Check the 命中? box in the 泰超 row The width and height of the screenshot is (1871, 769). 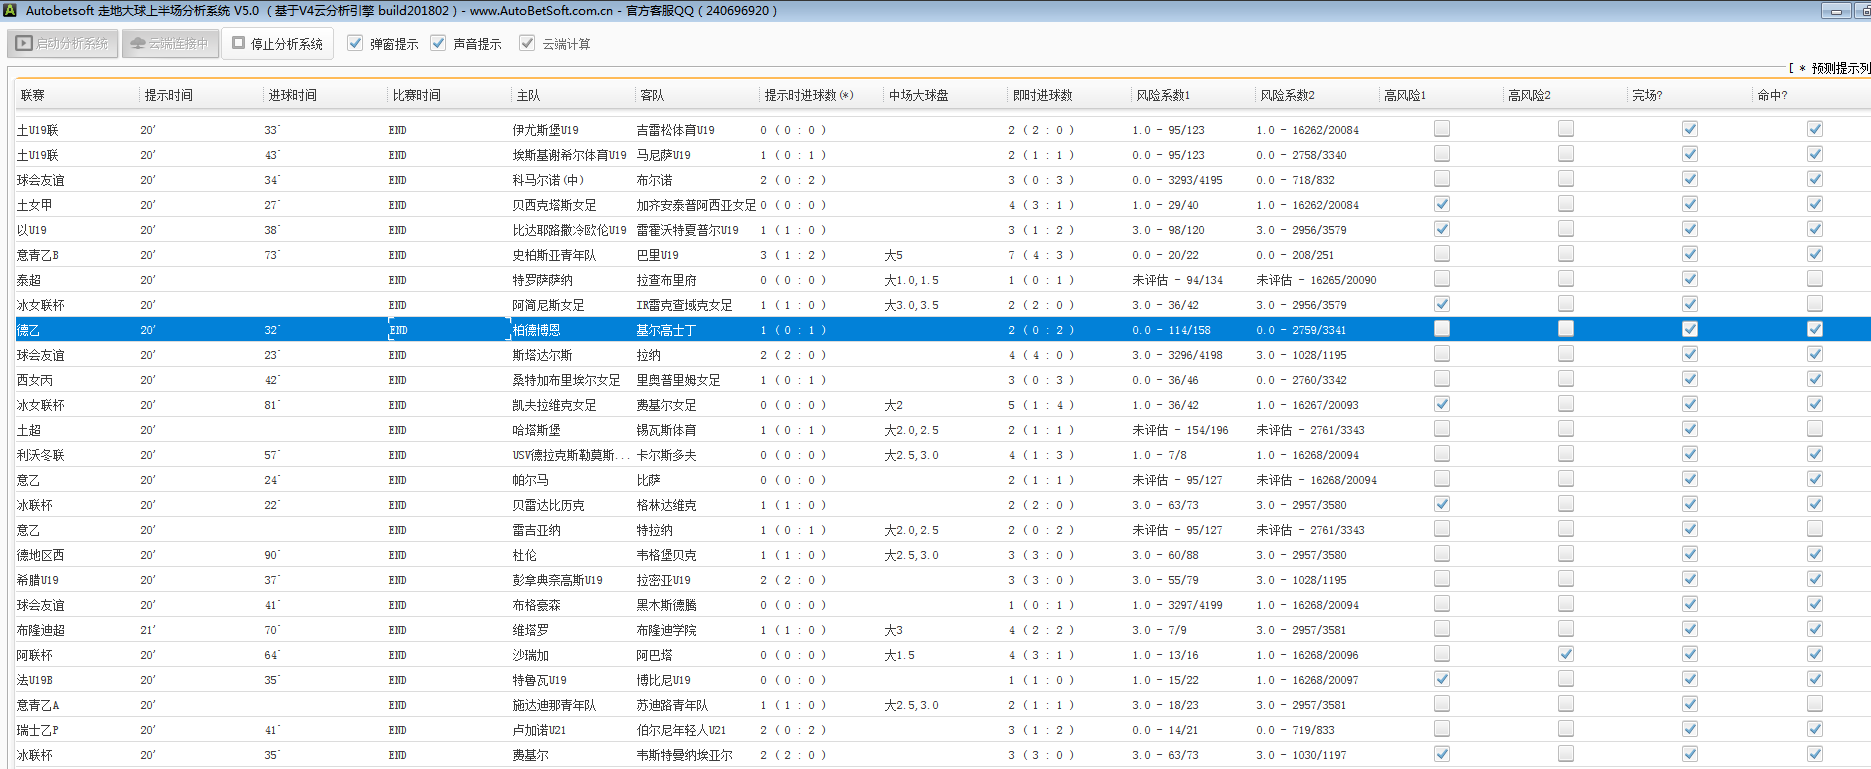[x=1815, y=279]
